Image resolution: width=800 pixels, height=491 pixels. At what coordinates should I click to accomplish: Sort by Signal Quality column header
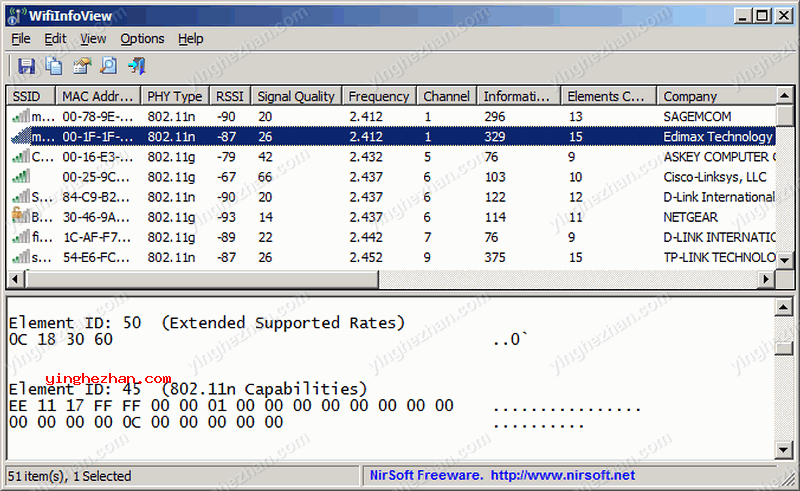pyautogui.click(x=296, y=96)
